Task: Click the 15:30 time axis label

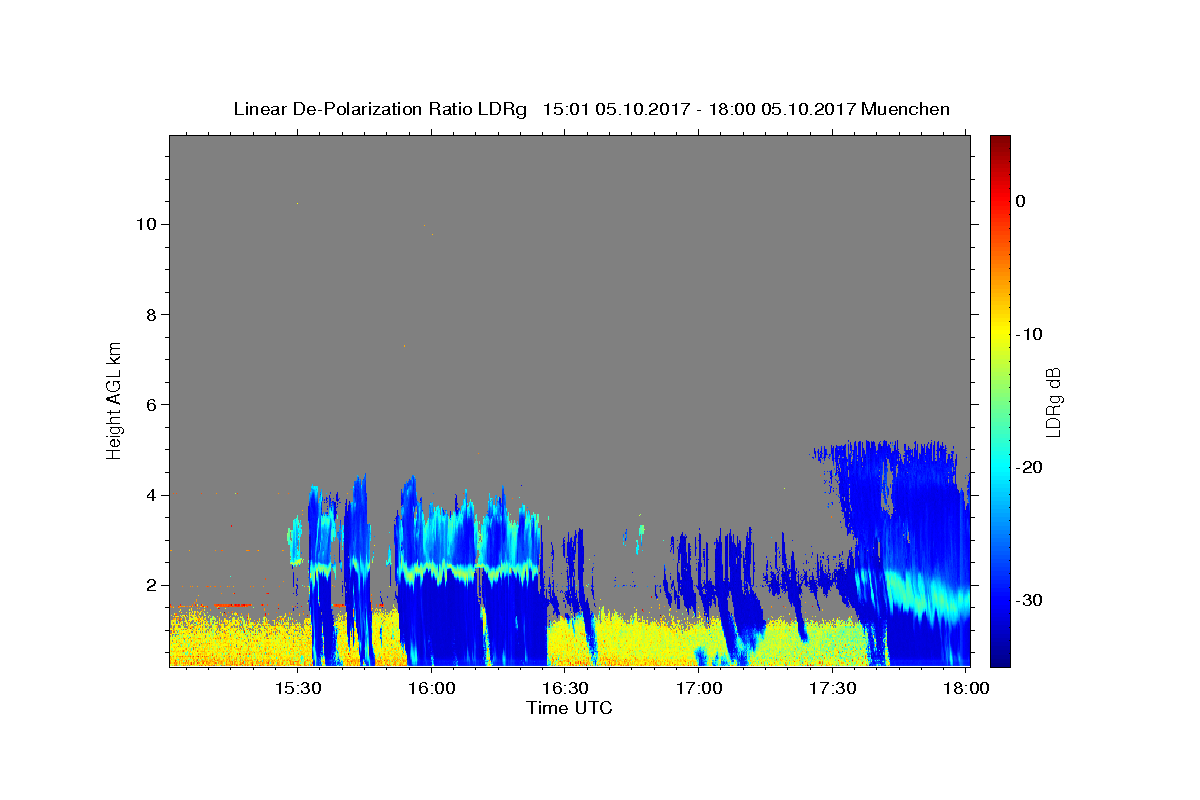Action: [298, 688]
